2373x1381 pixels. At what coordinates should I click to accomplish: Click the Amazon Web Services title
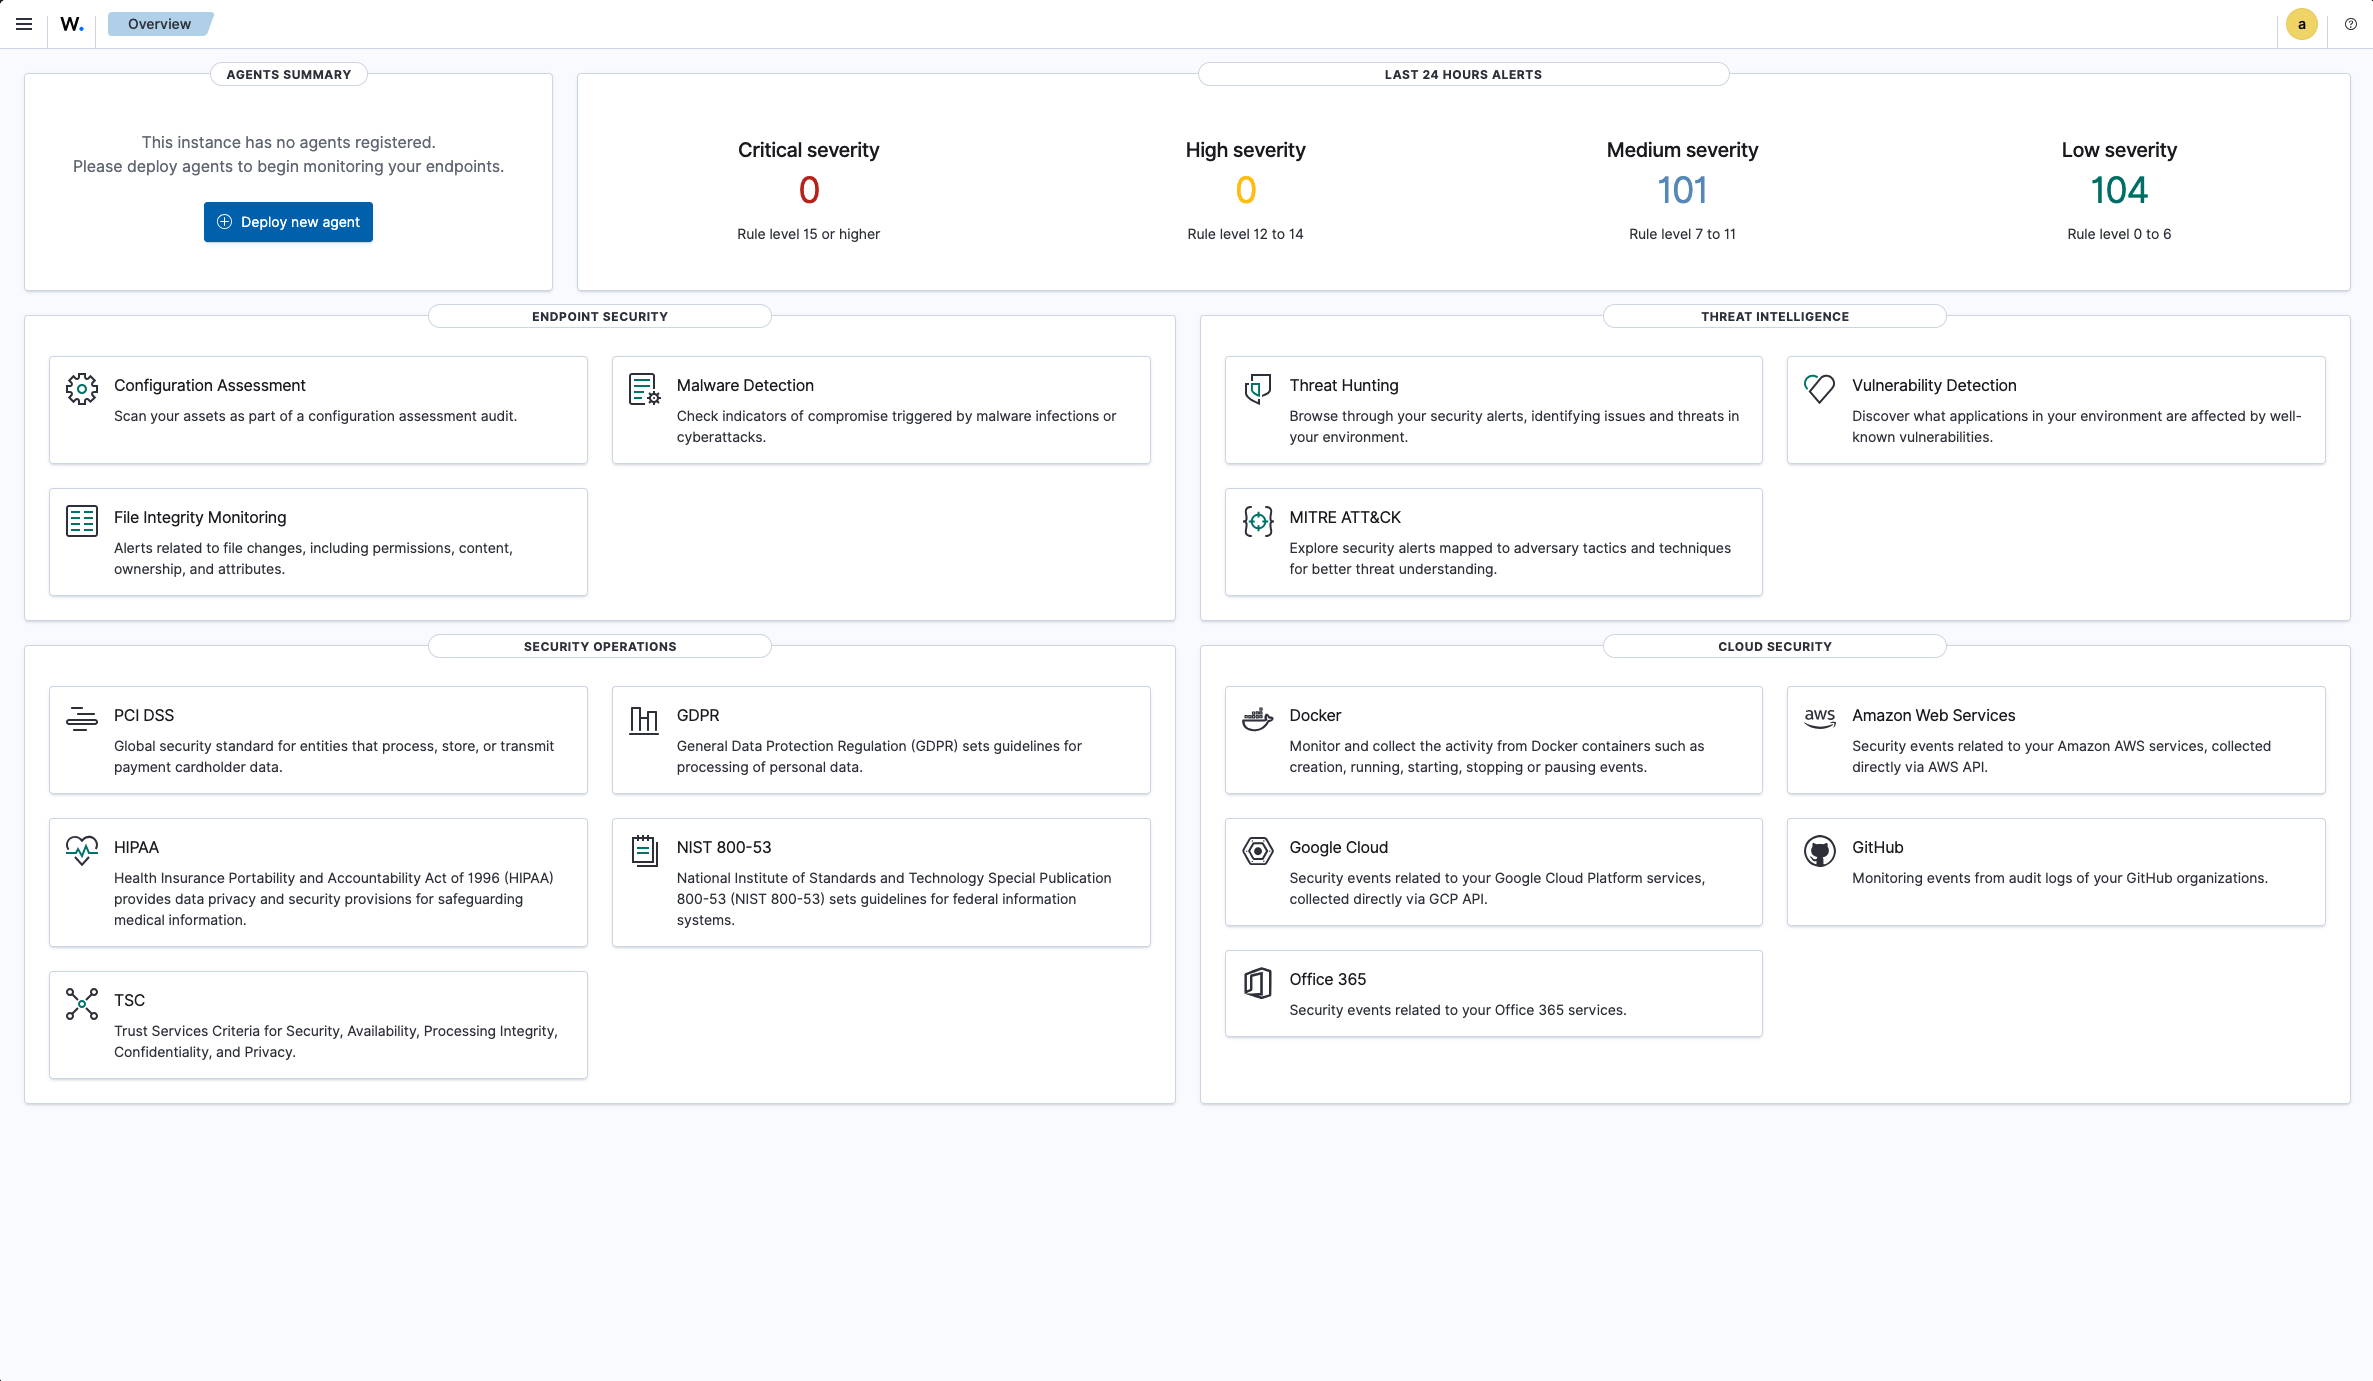[x=1933, y=715]
